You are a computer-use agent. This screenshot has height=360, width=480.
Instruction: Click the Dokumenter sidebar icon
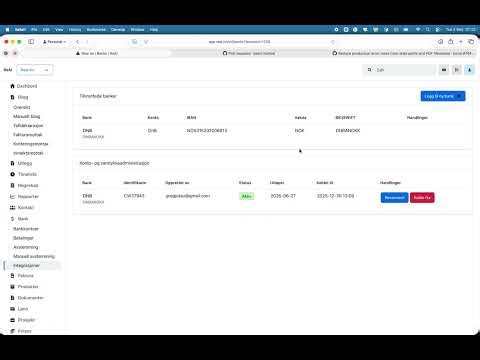pos(12,298)
